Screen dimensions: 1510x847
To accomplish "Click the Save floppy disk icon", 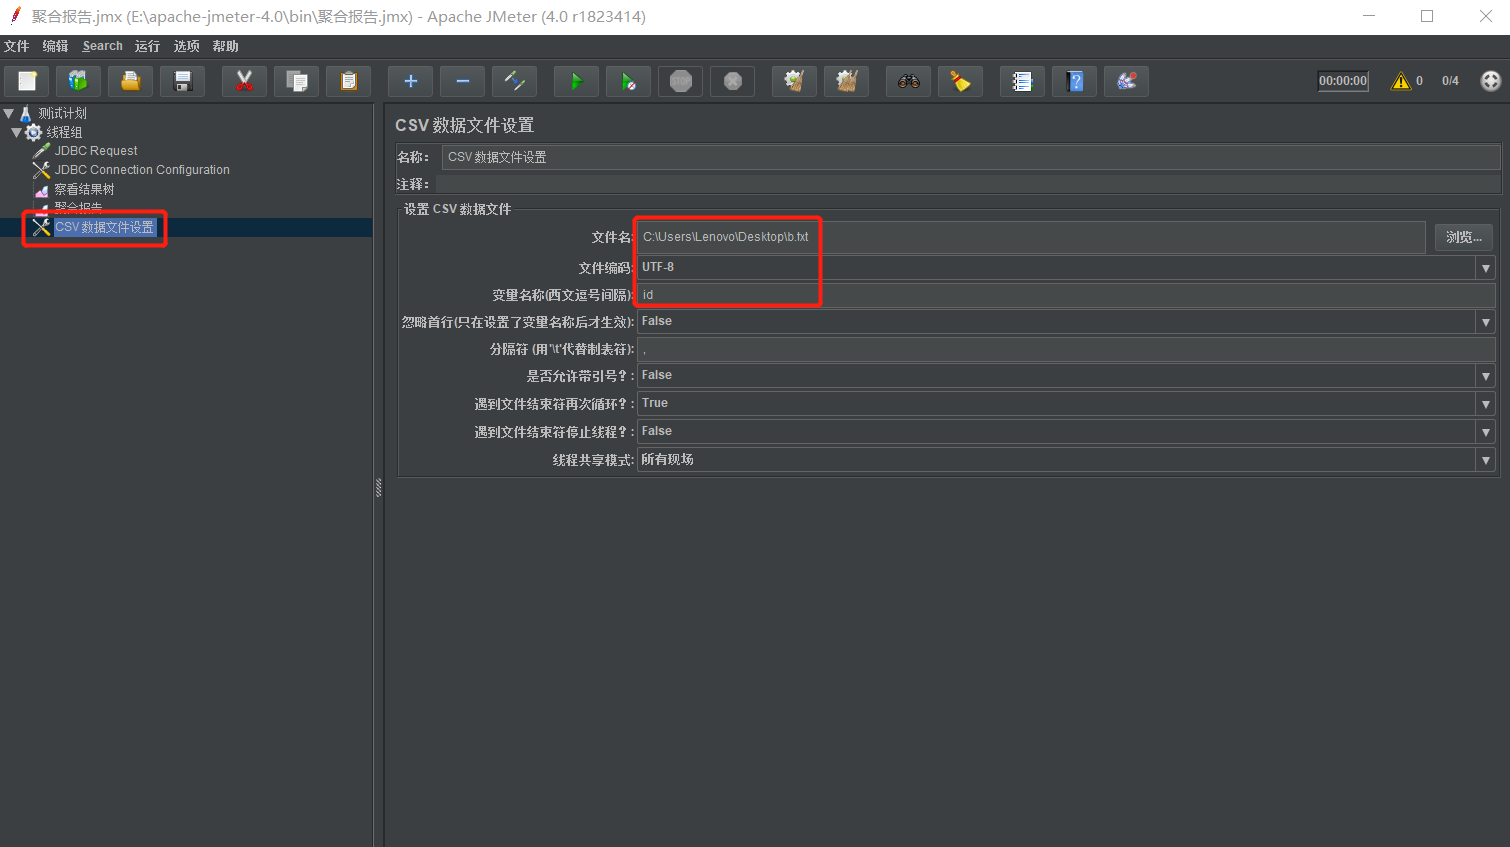I will 183,81.
